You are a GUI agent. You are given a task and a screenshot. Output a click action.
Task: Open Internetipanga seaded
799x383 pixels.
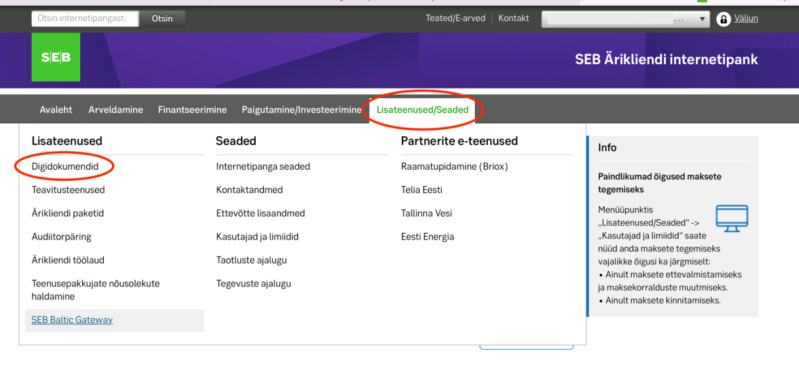coord(263,167)
